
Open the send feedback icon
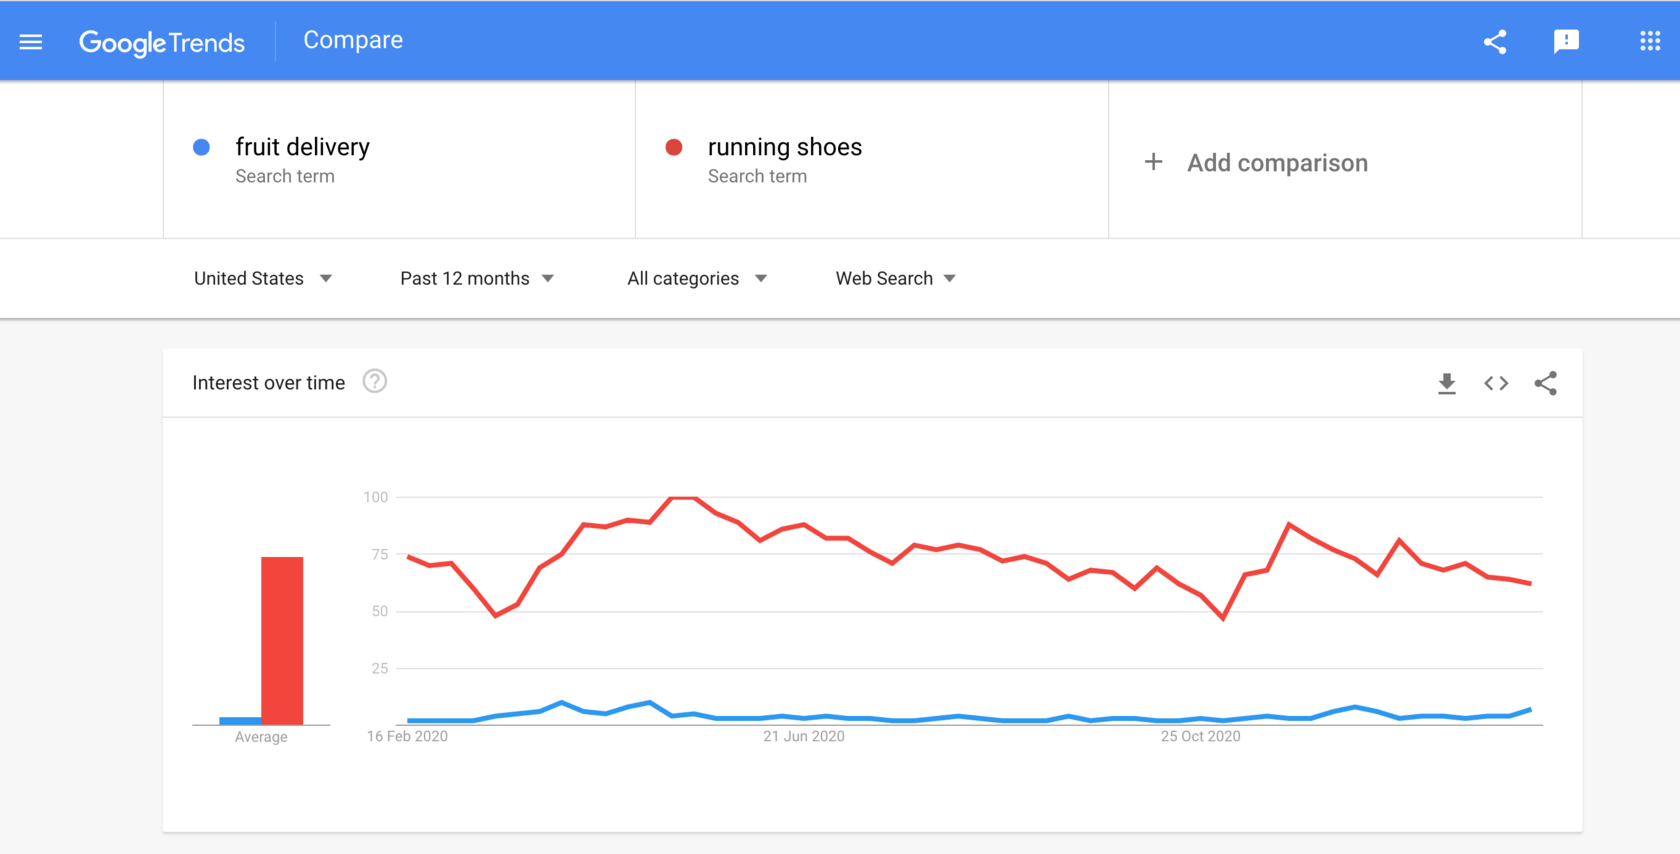pos(1566,41)
